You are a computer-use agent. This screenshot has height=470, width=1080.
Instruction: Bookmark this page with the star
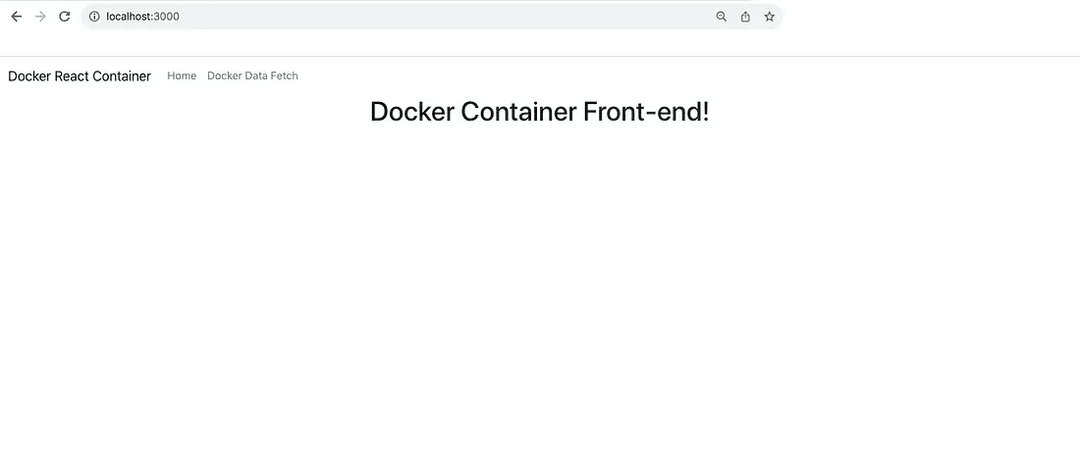pos(769,16)
